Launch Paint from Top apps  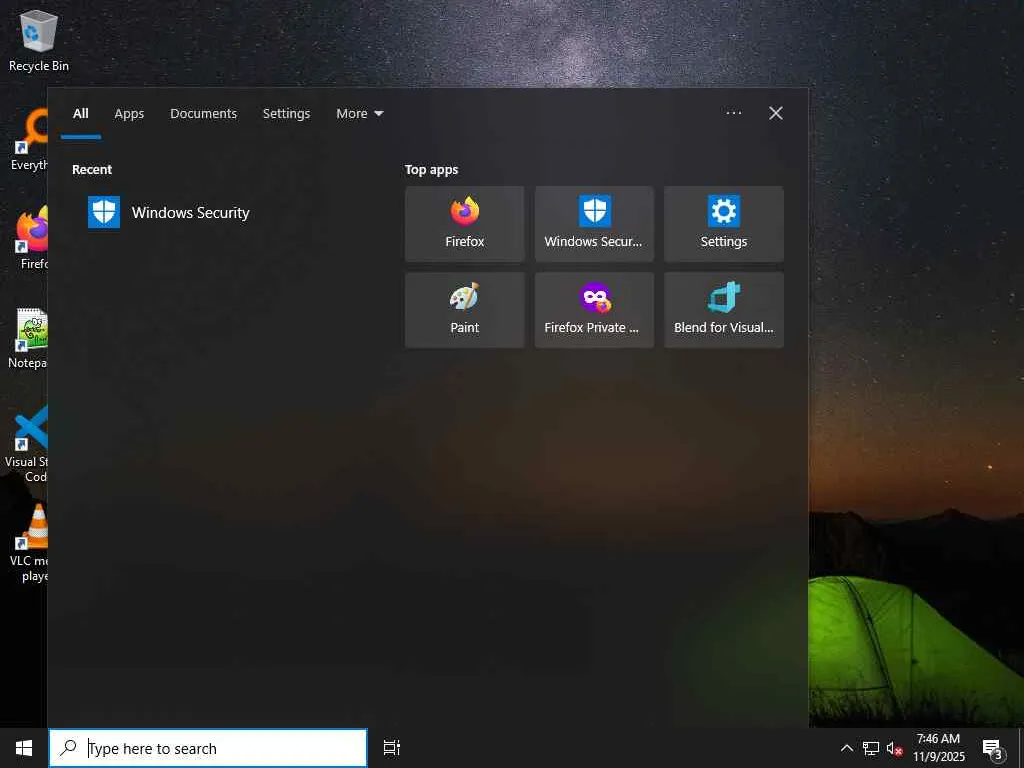464,310
